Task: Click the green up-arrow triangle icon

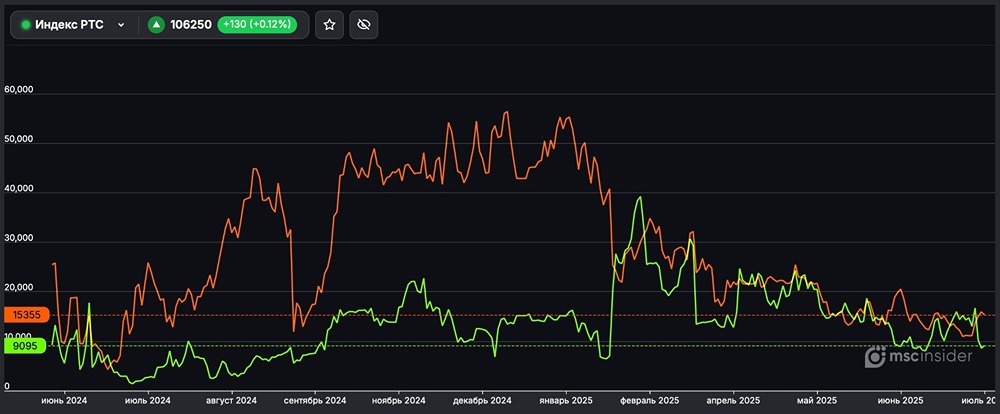Action: pyautogui.click(x=156, y=24)
